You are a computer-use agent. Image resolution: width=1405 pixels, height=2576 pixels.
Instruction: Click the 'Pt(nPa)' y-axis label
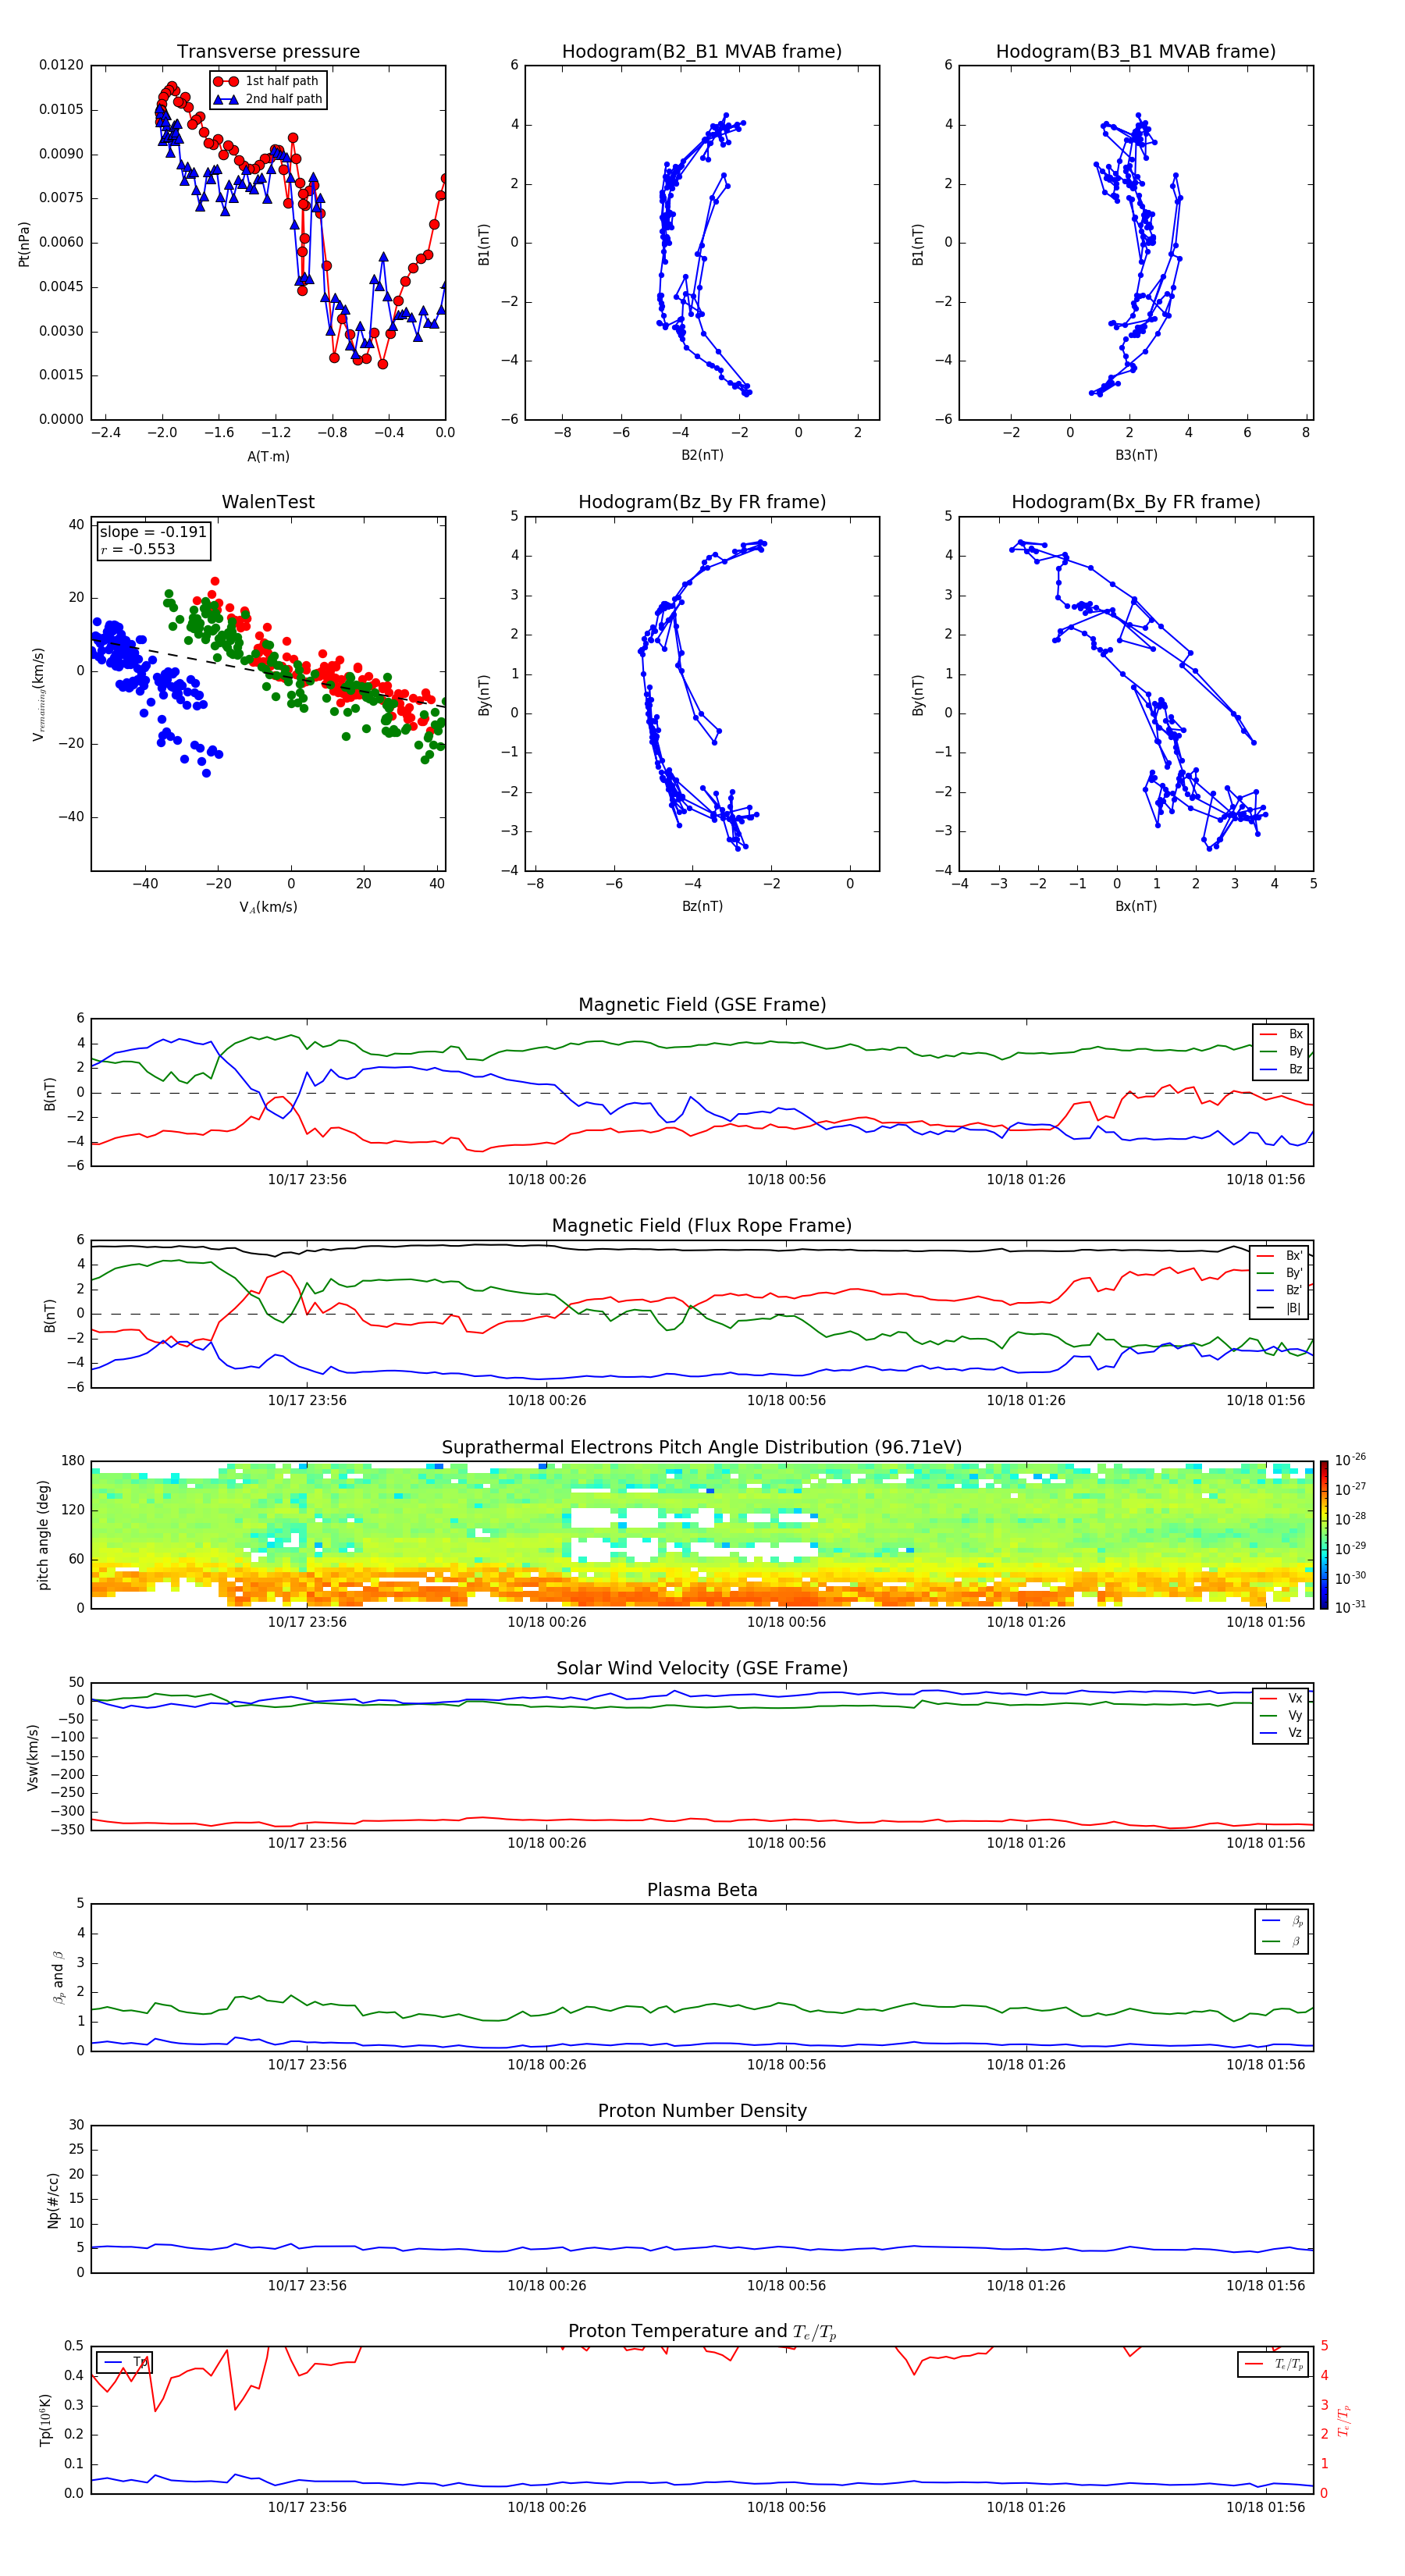(24, 244)
